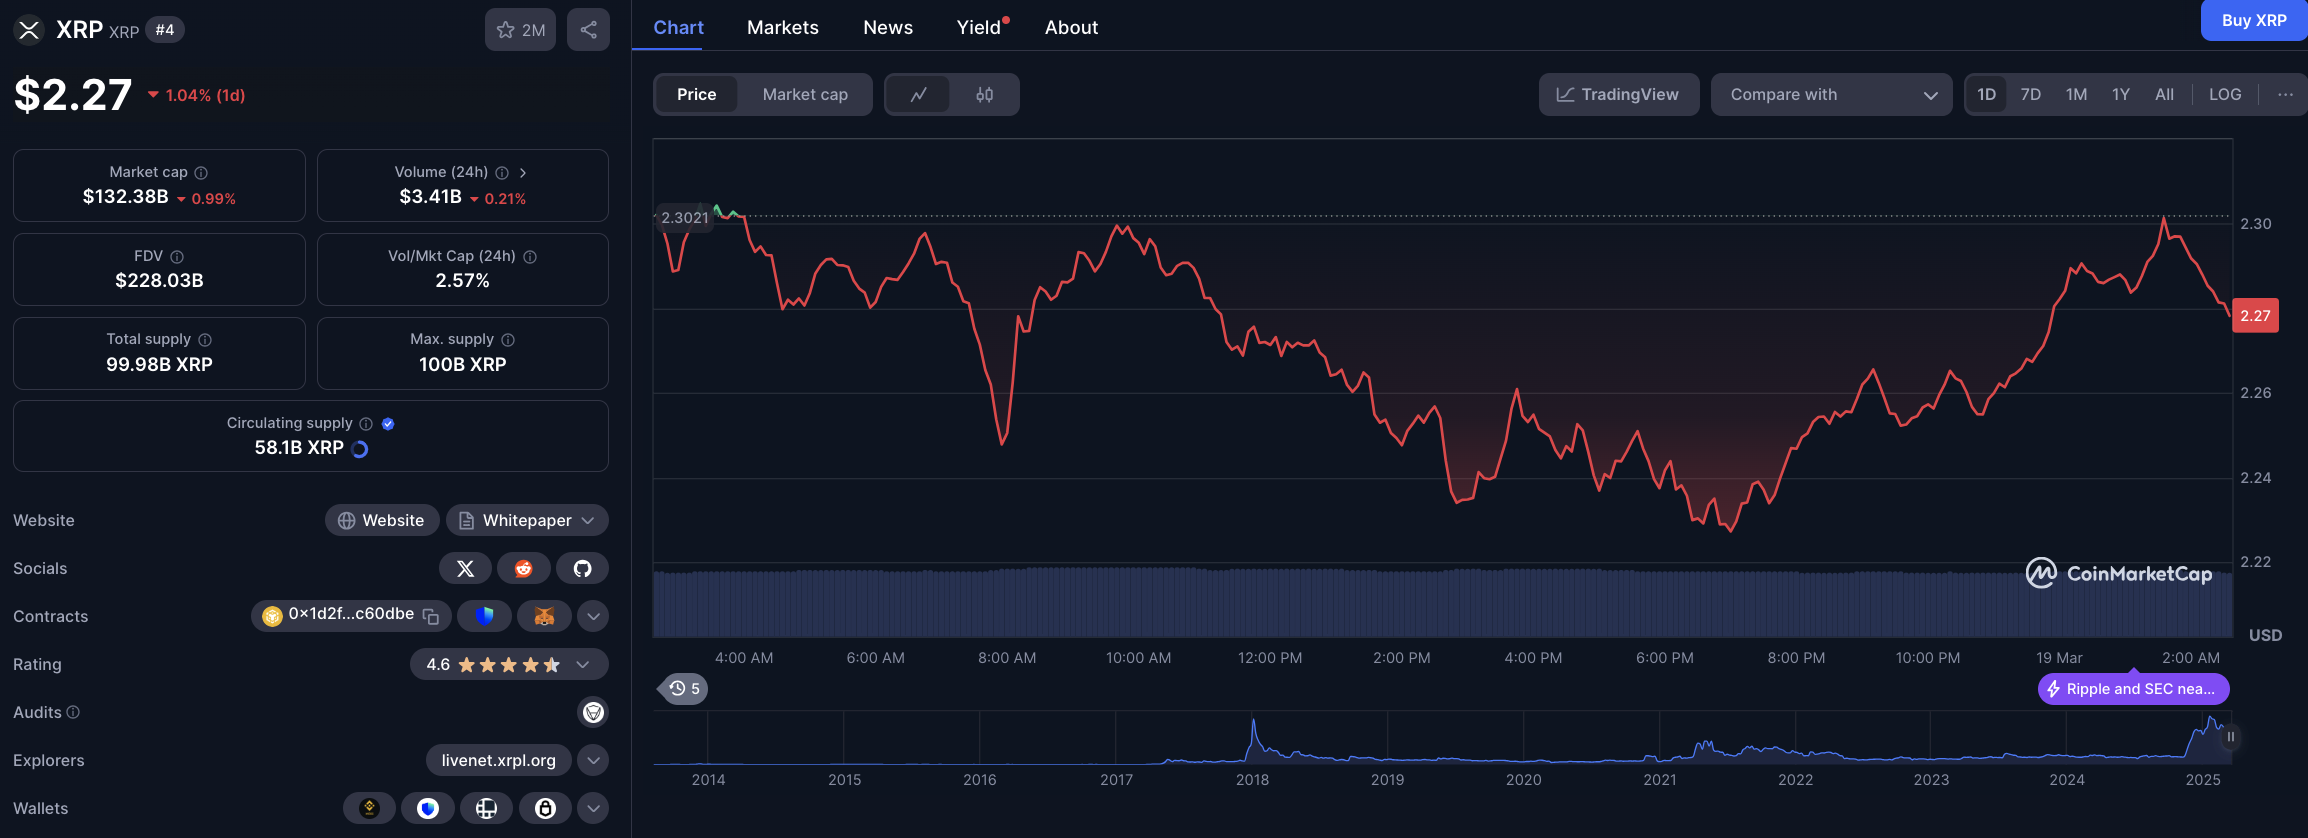Open the Markets tab
This screenshot has height=838, width=2308.
tap(782, 28)
